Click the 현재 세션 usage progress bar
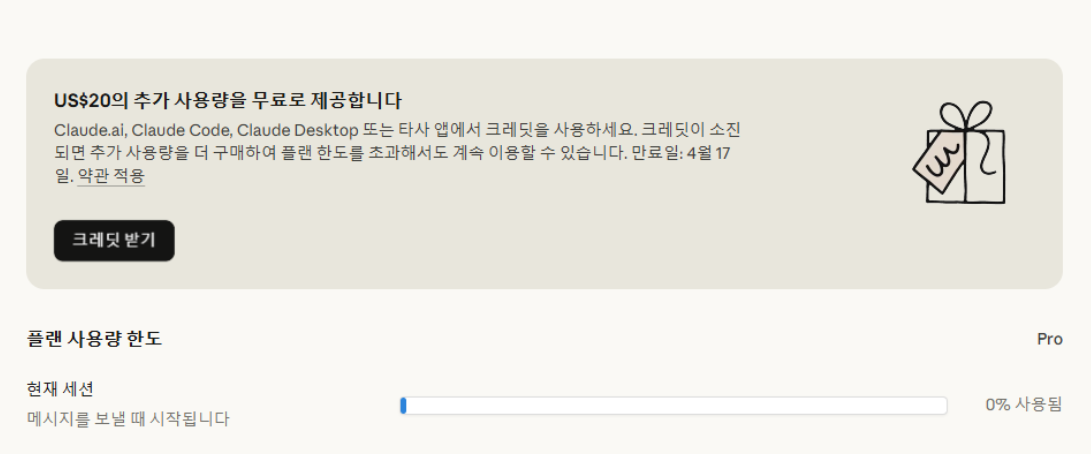This screenshot has height=454, width=1091. 673,405
